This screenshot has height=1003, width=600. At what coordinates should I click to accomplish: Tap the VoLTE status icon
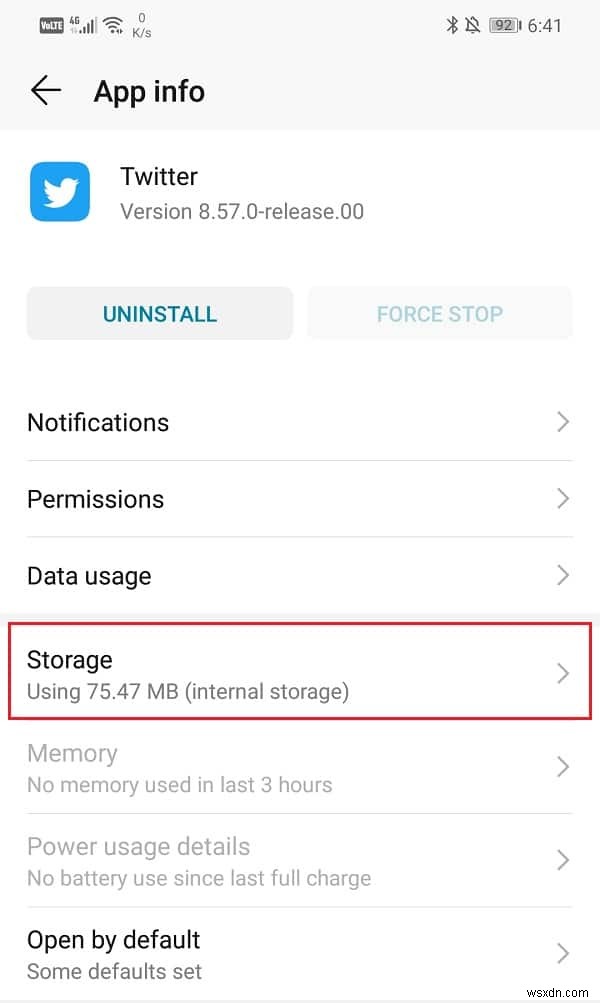point(51,26)
